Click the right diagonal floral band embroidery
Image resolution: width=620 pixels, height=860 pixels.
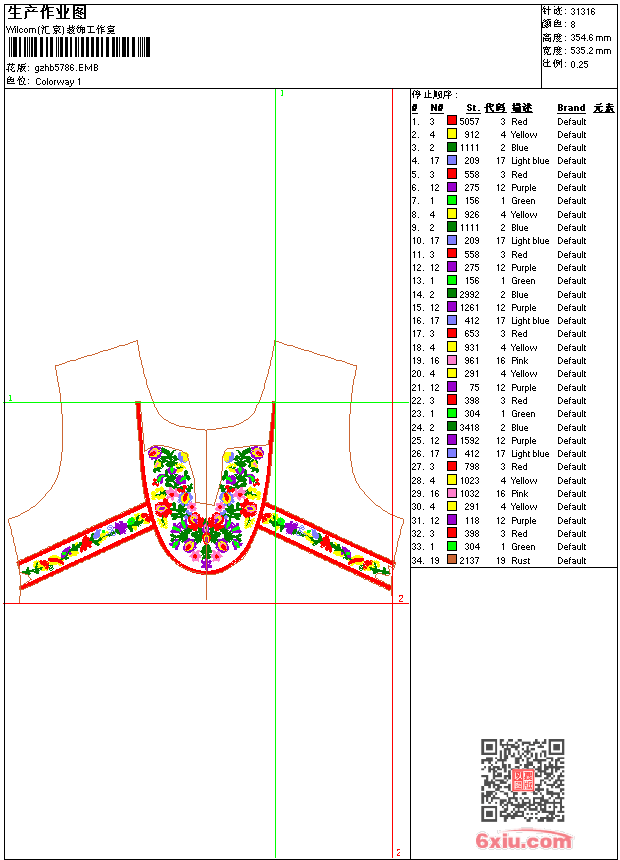328,543
